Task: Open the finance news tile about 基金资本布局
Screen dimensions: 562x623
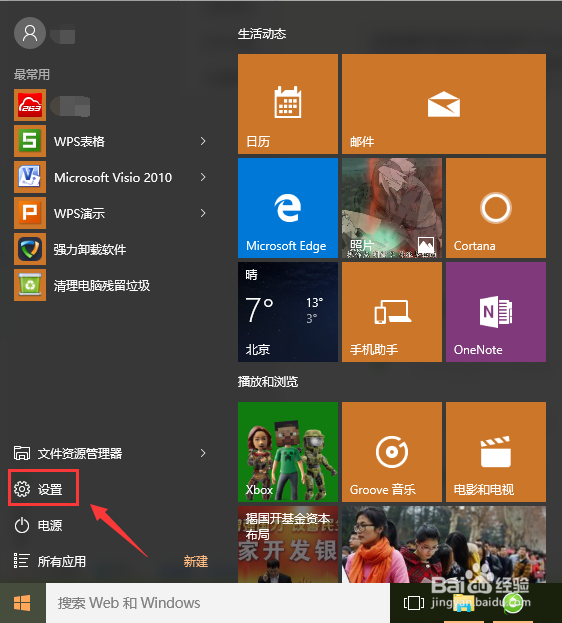Action: [x=288, y=544]
